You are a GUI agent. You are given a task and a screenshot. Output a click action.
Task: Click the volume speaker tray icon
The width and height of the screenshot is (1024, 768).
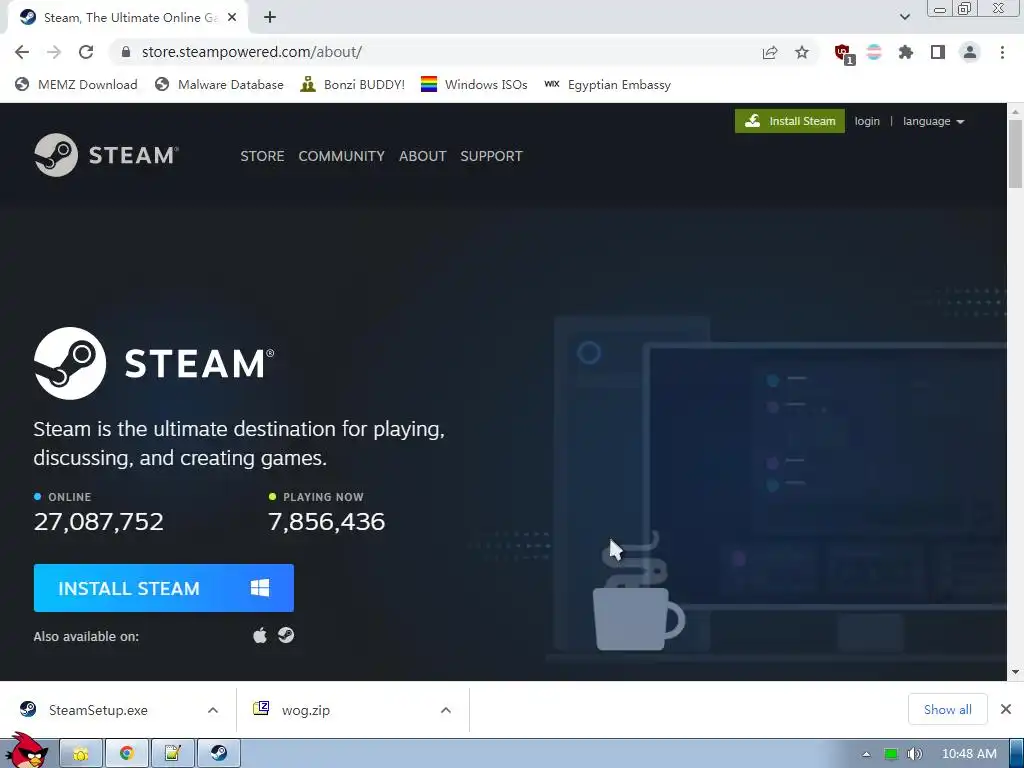(915, 754)
